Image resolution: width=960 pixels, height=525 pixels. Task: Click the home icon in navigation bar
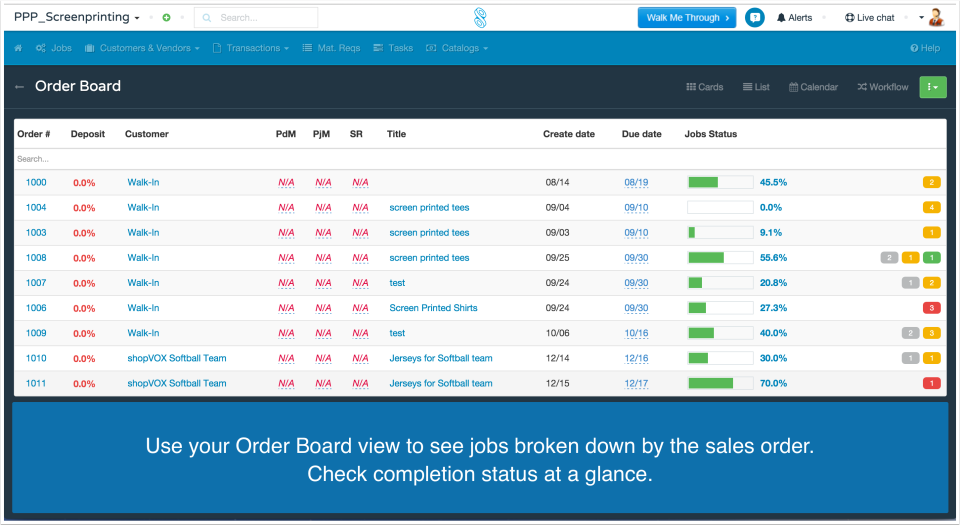18,48
